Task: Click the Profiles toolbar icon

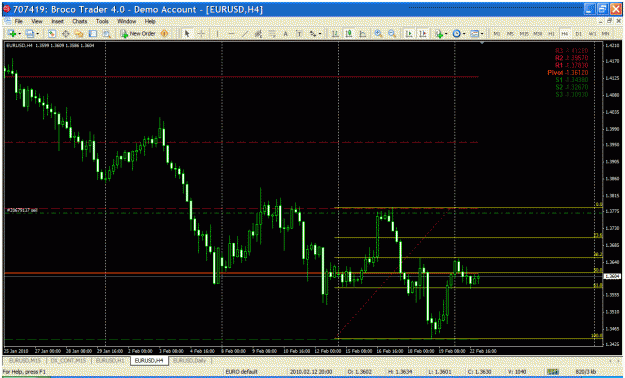Action: (x=30, y=34)
